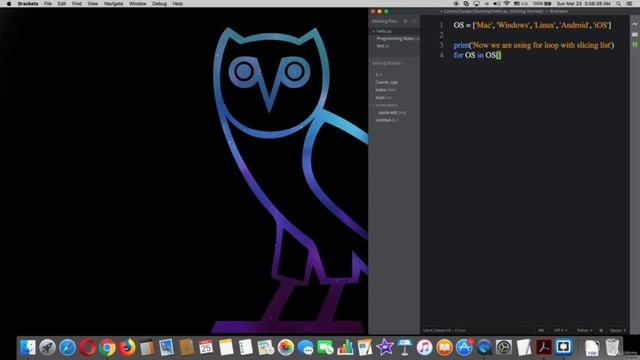Launch Google Chrome from the Dock

pyautogui.click(x=107, y=348)
